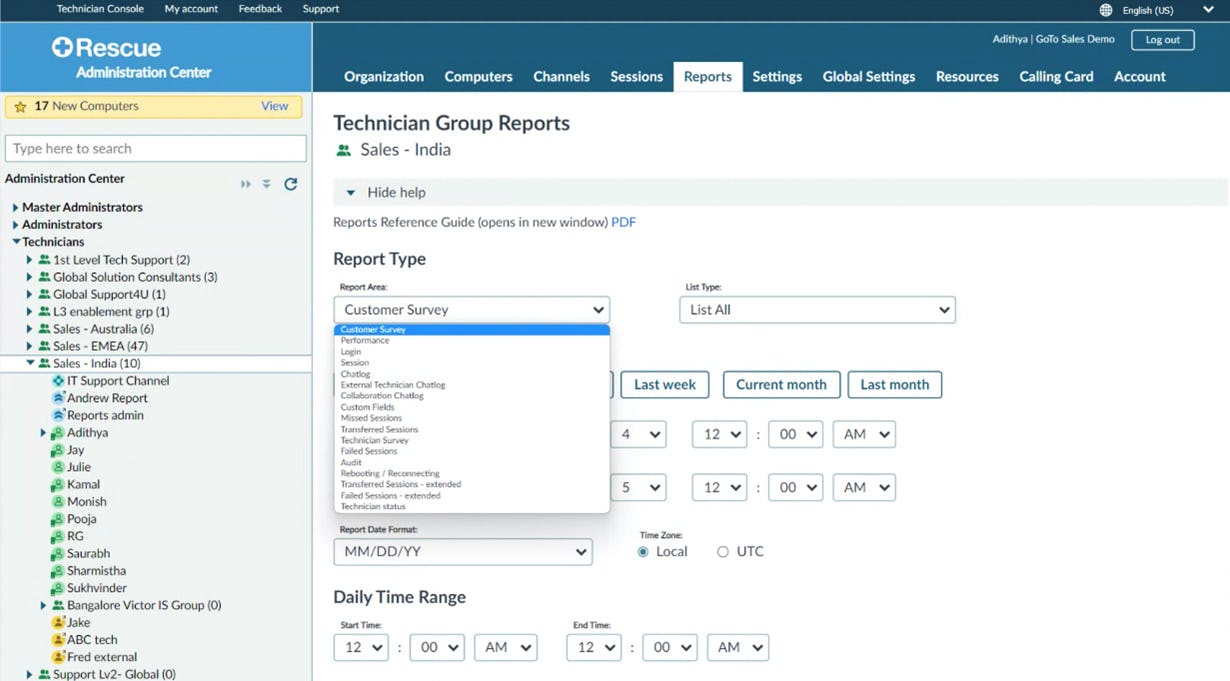1230x681 pixels.
Task: Open the Report Area dropdown
Action: tap(471, 310)
